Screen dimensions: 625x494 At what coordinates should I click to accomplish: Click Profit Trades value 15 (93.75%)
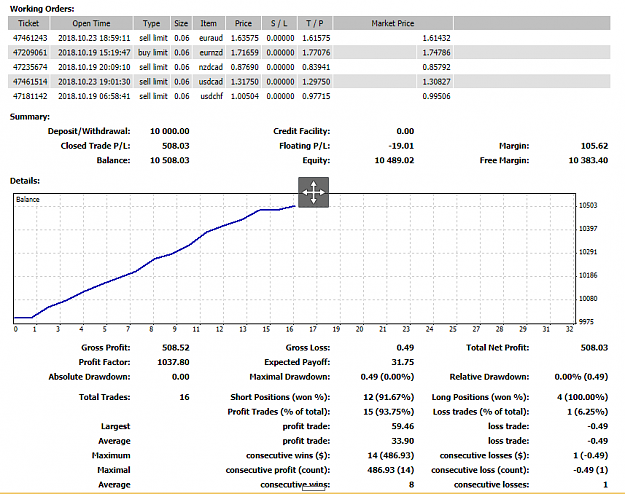tap(389, 412)
